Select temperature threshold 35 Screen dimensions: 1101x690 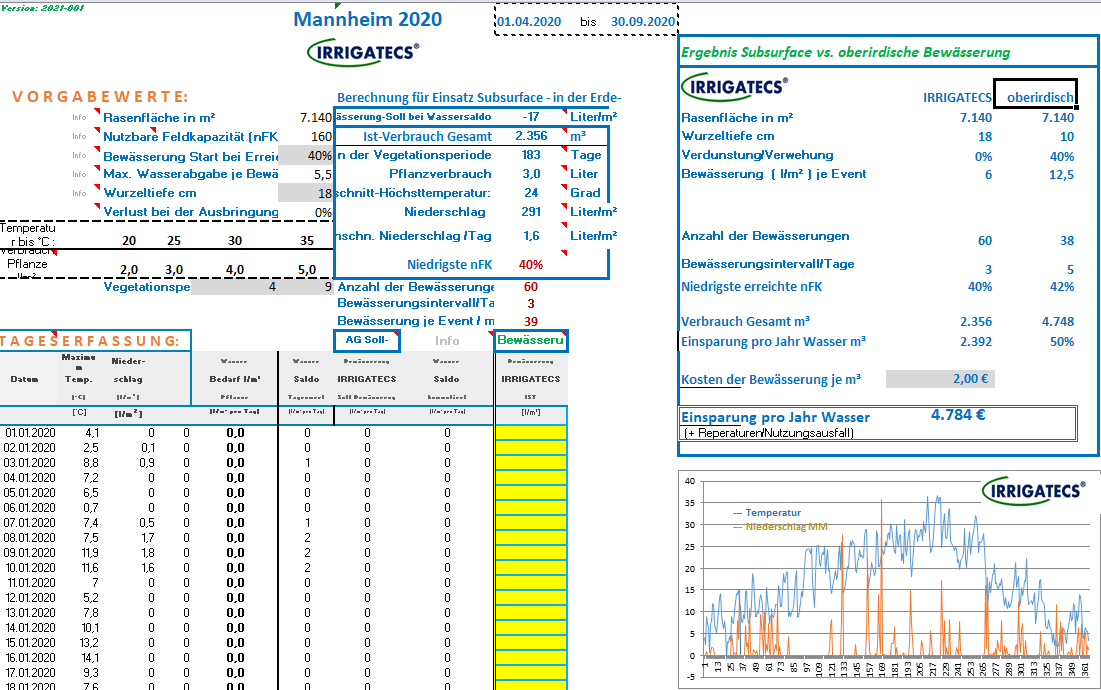click(x=307, y=240)
